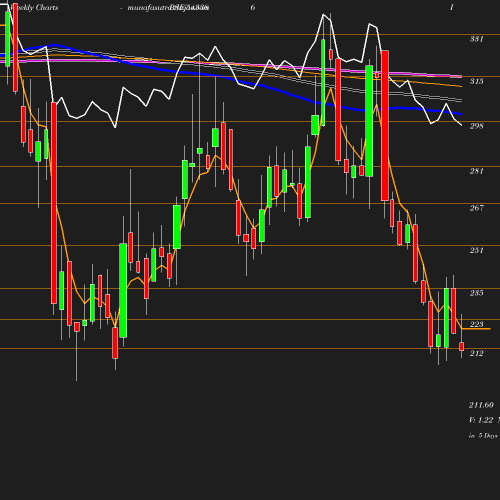Click the price axis label 251
Screen dimensions: 500x500
pos(477,250)
